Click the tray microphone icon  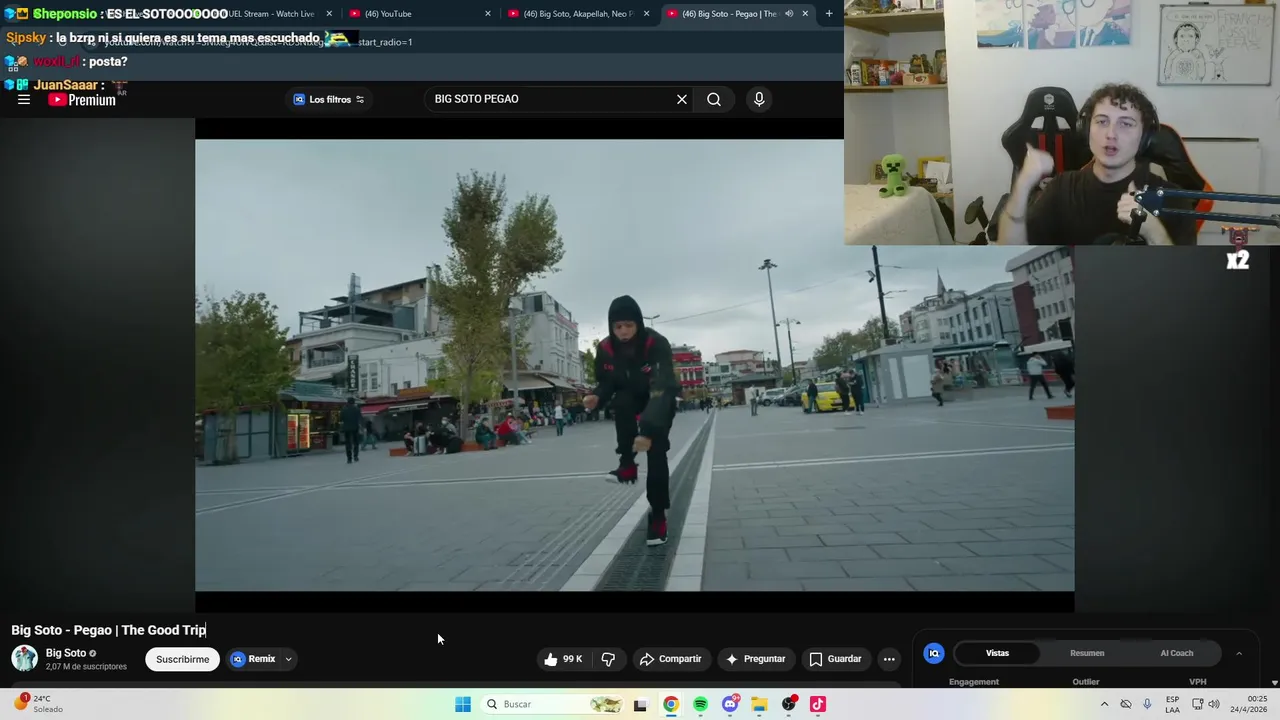(x=1147, y=704)
